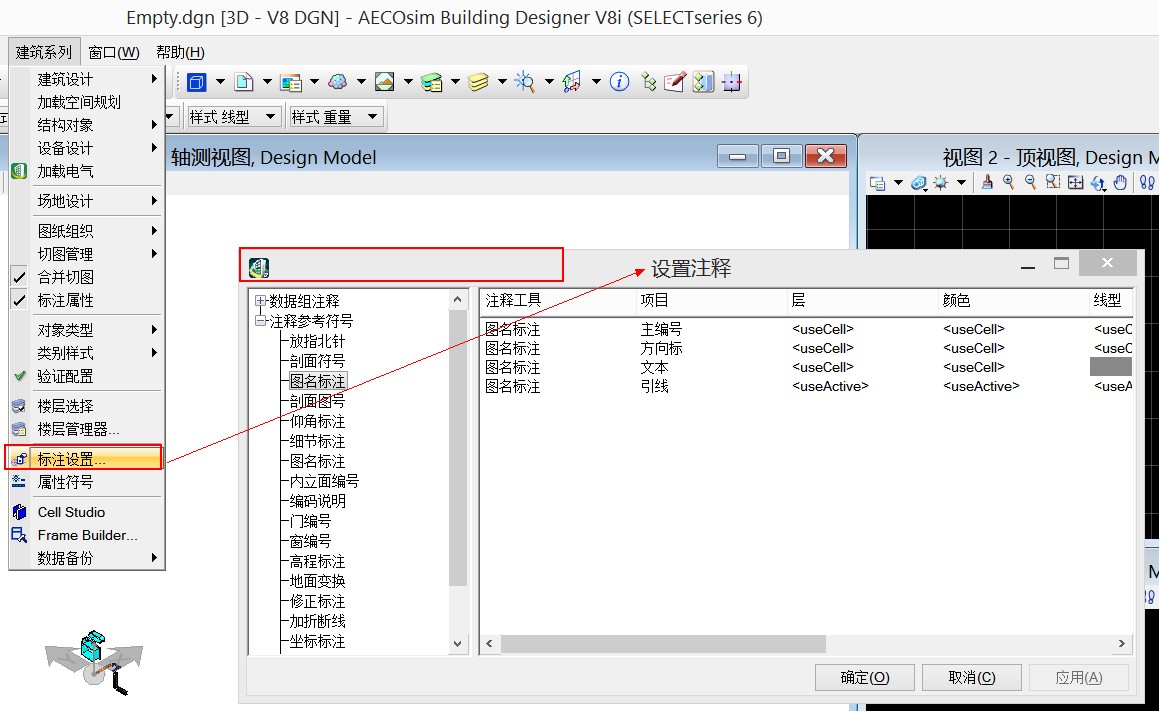Click <useActive> in the 层 column
Screen dimensions: 1159x711
[830, 386]
